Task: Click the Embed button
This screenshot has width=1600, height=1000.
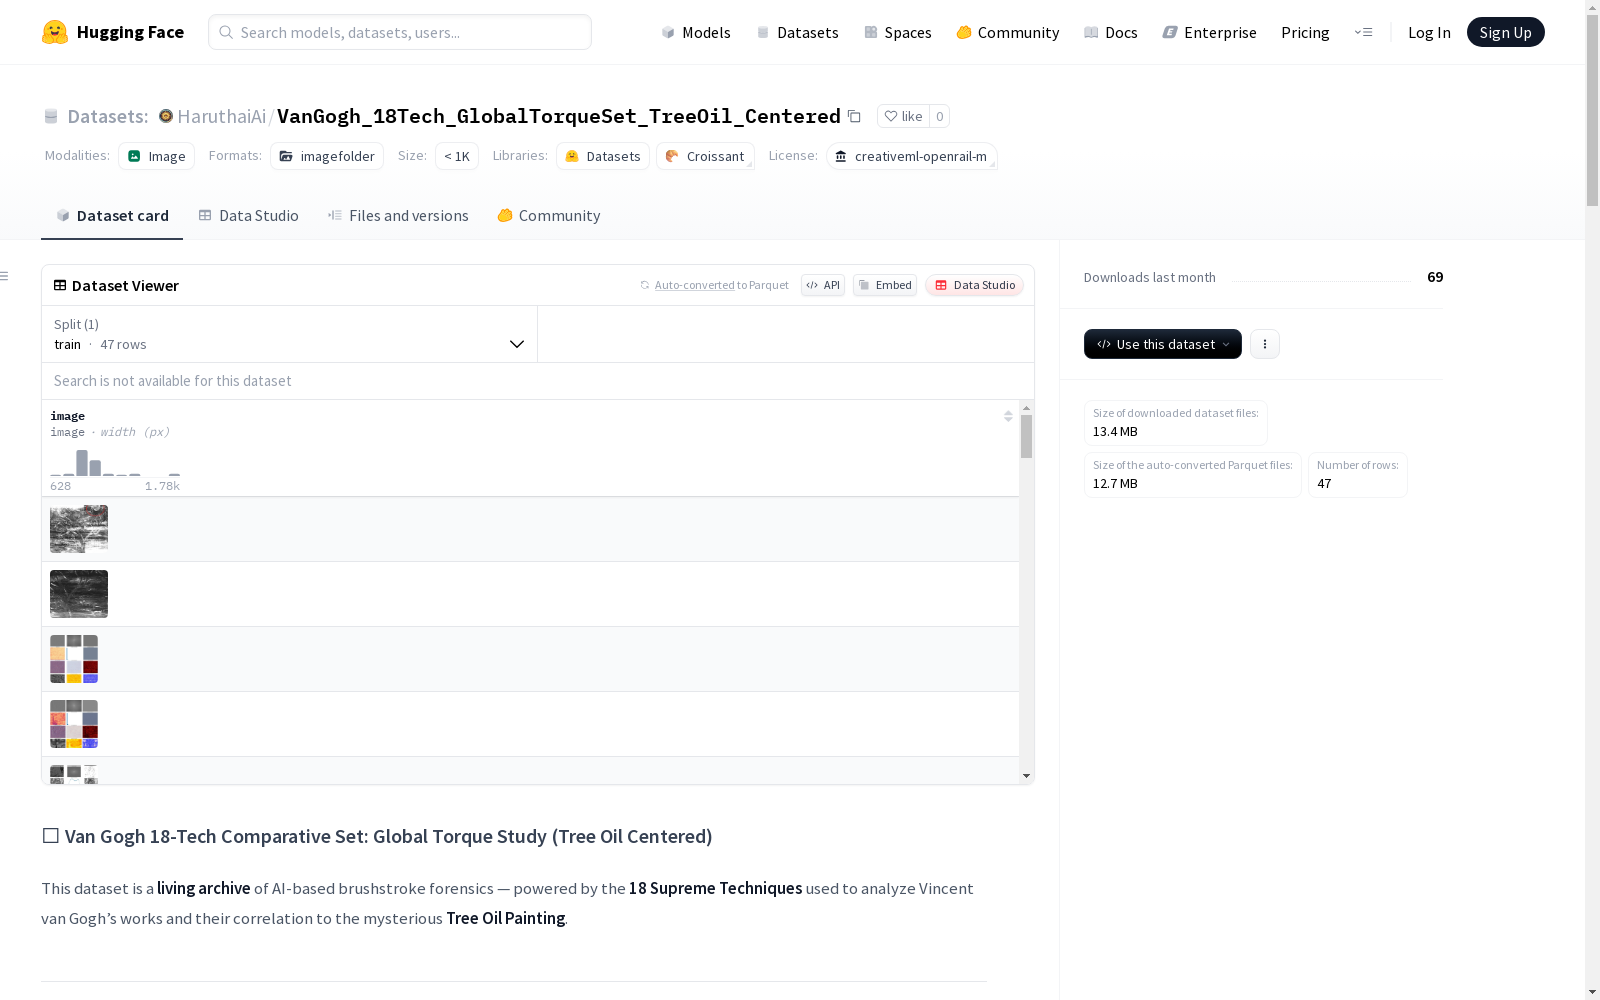Action: pyautogui.click(x=885, y=285)
